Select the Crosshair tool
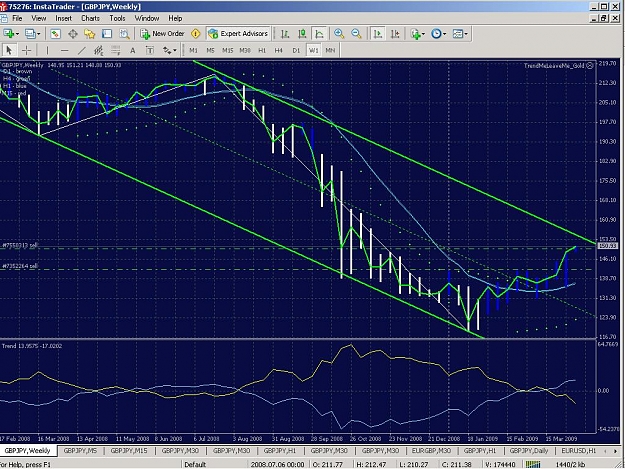Screen dimensions: 625x469 pyautogui.click(x=26, y=50)
